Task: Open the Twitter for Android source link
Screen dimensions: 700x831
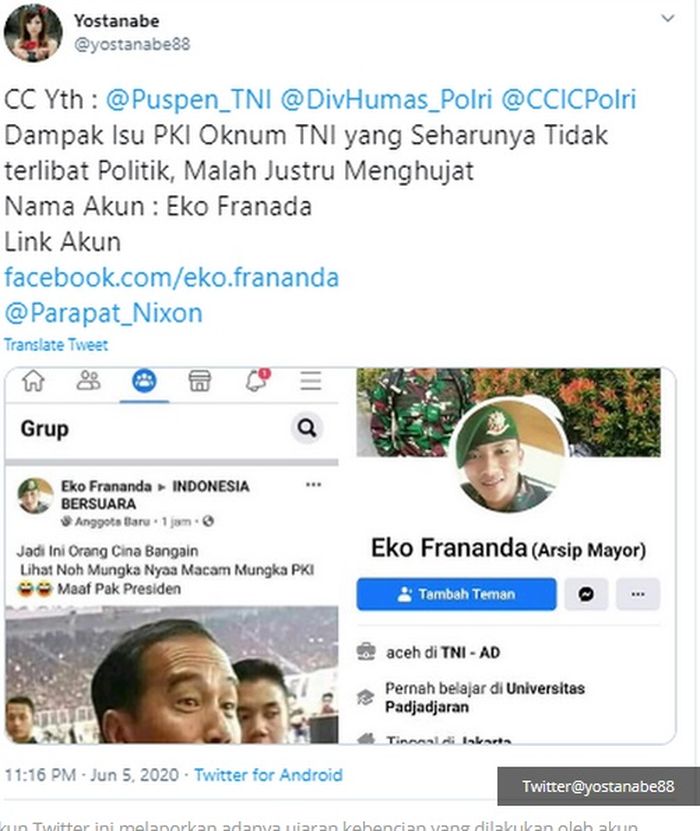Action: point(268,775)
